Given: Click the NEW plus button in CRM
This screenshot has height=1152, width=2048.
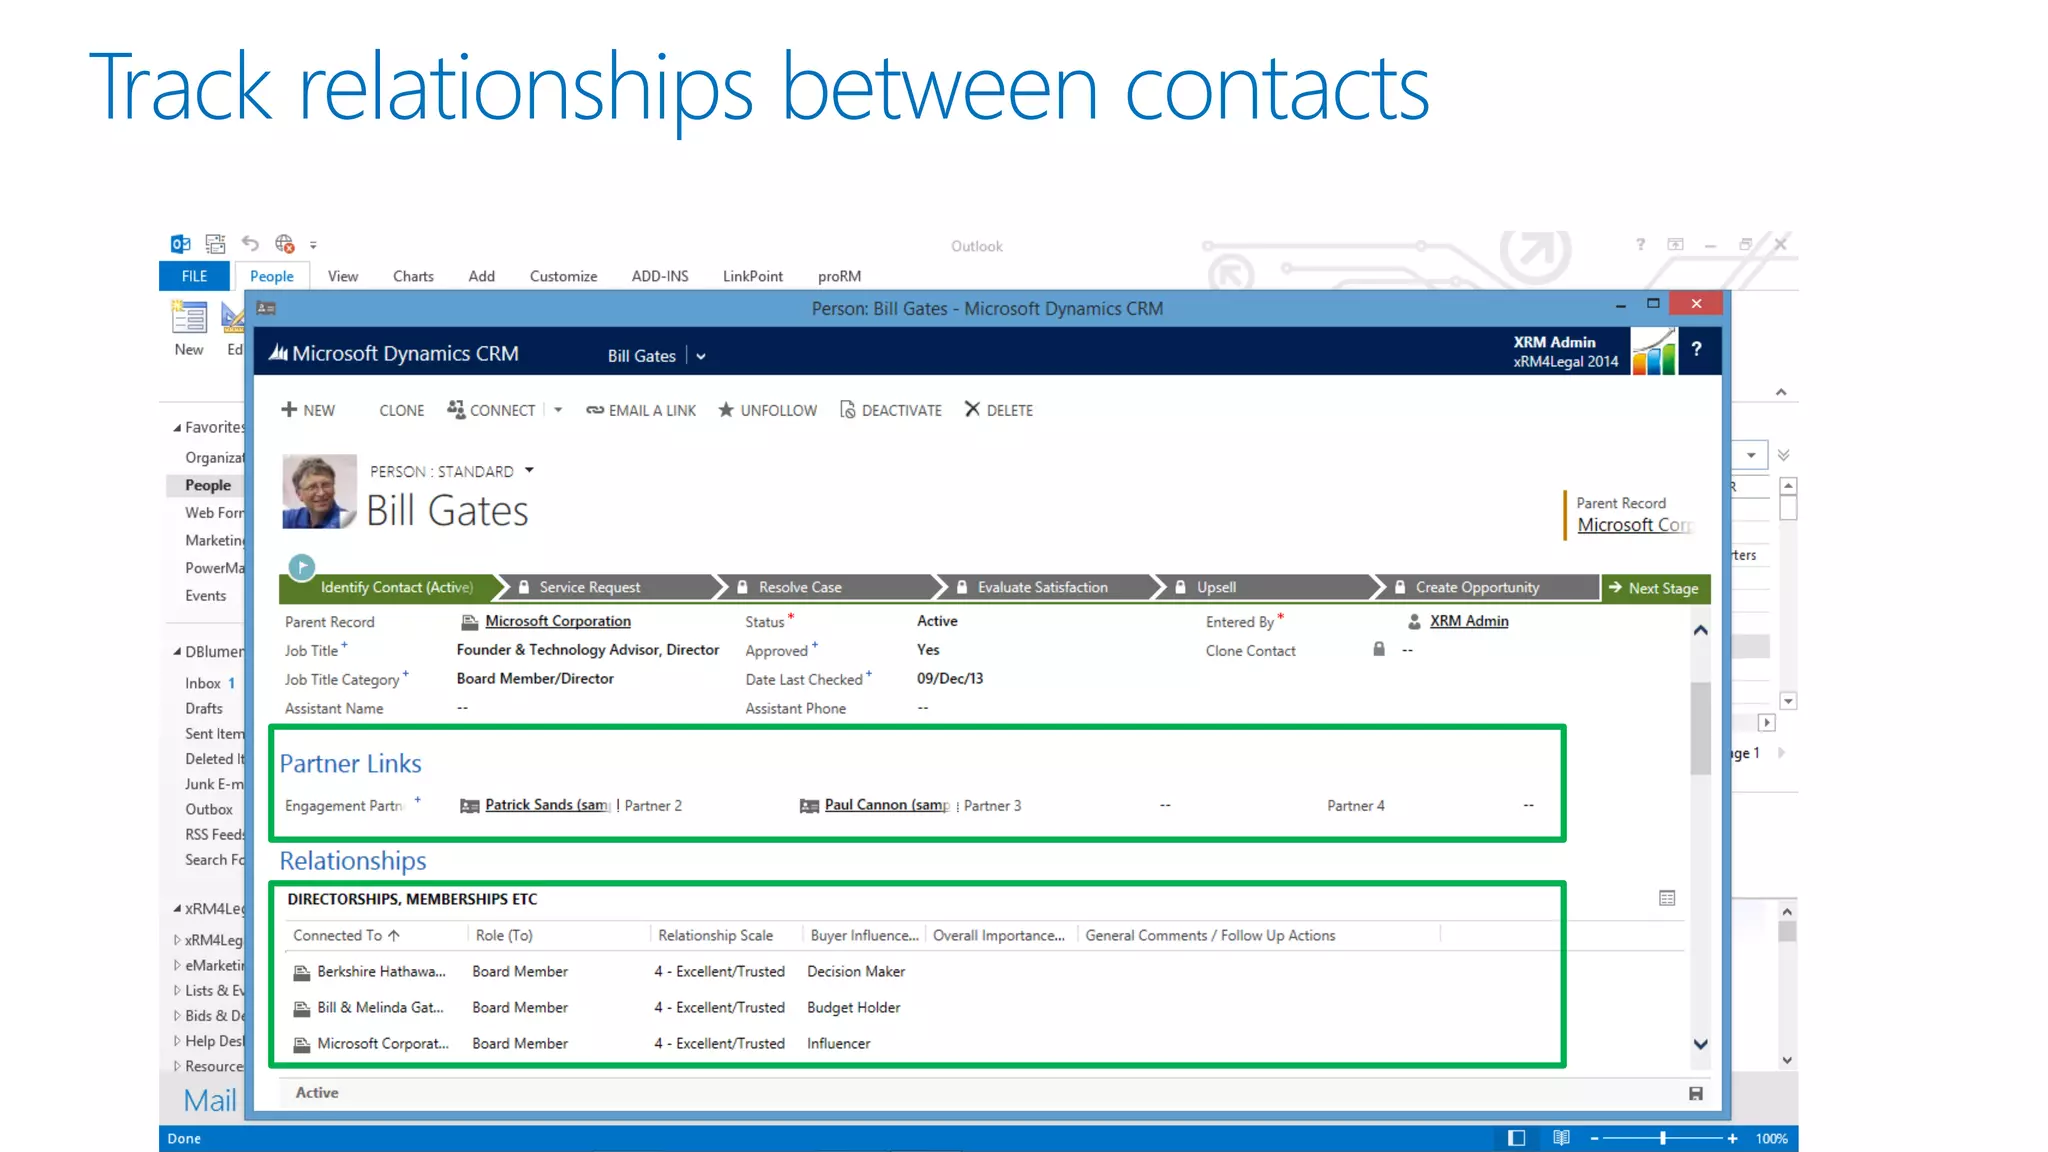Looking at the screenshot, I should click(308, 410).
